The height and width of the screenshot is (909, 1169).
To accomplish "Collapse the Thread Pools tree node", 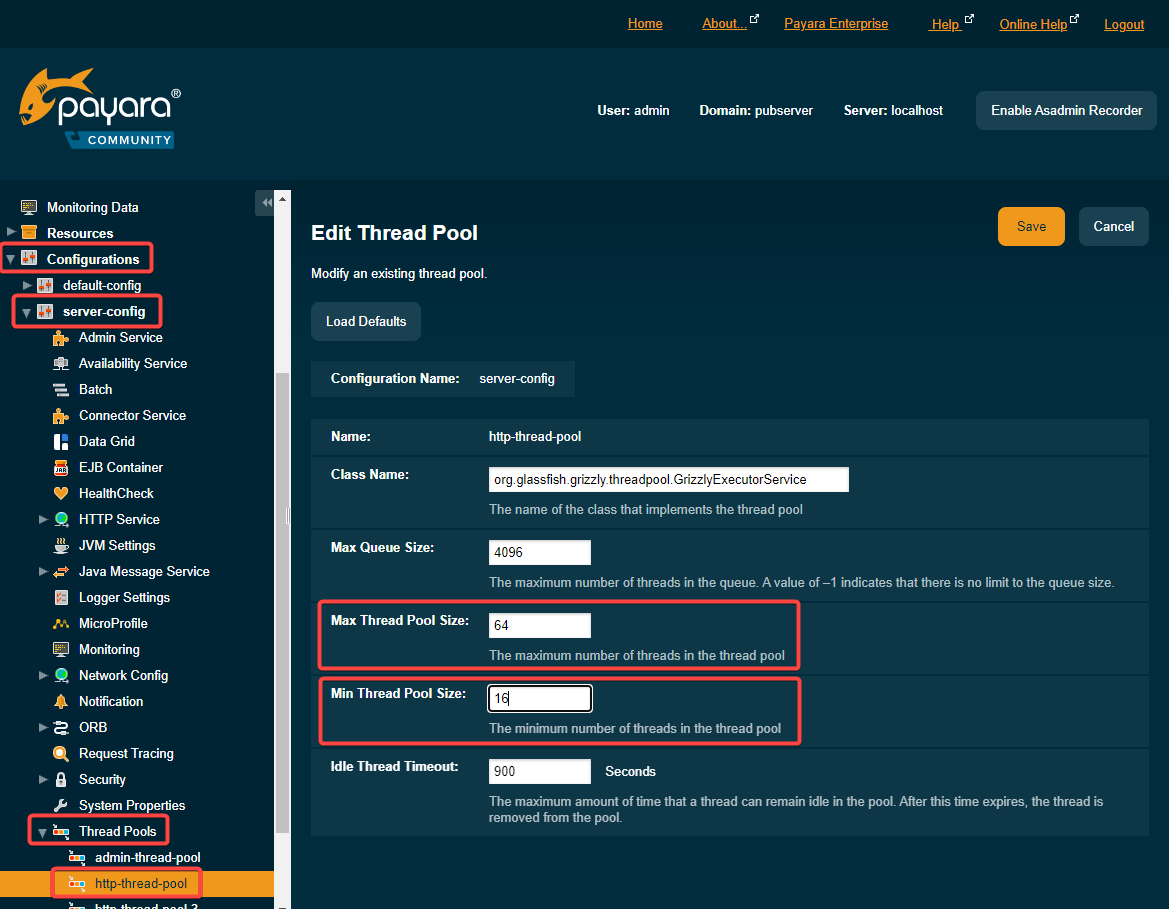I will click(43, 831).
